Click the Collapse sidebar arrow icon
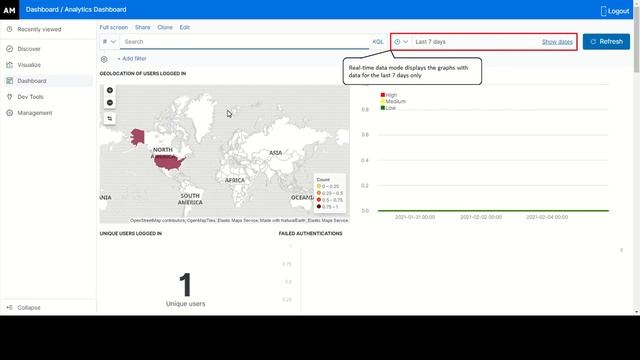The width and height of the screenshot is (640, 360). click(9, 307)
